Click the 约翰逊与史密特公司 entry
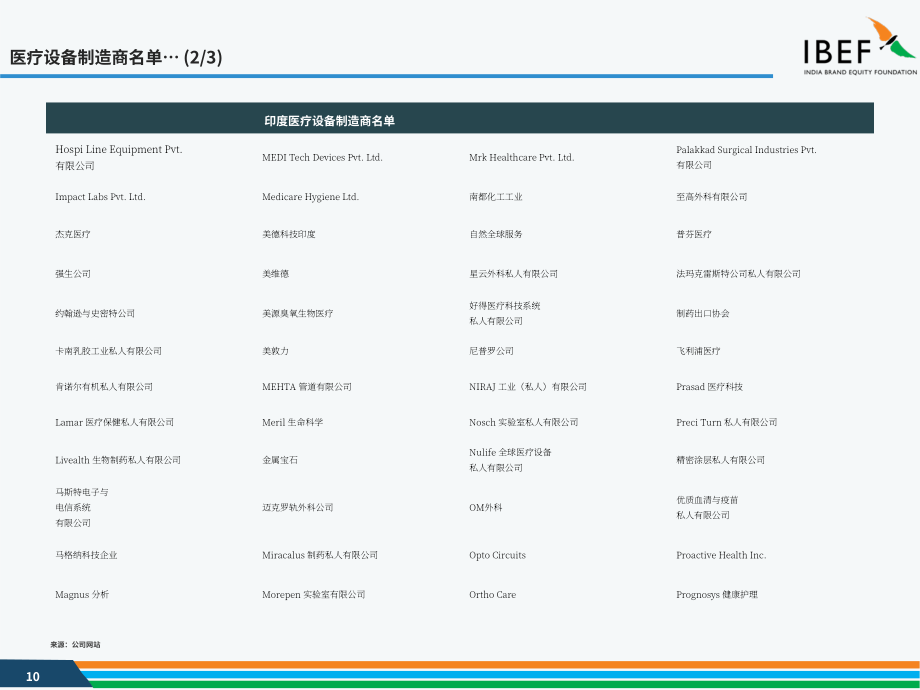 point(95,313)
